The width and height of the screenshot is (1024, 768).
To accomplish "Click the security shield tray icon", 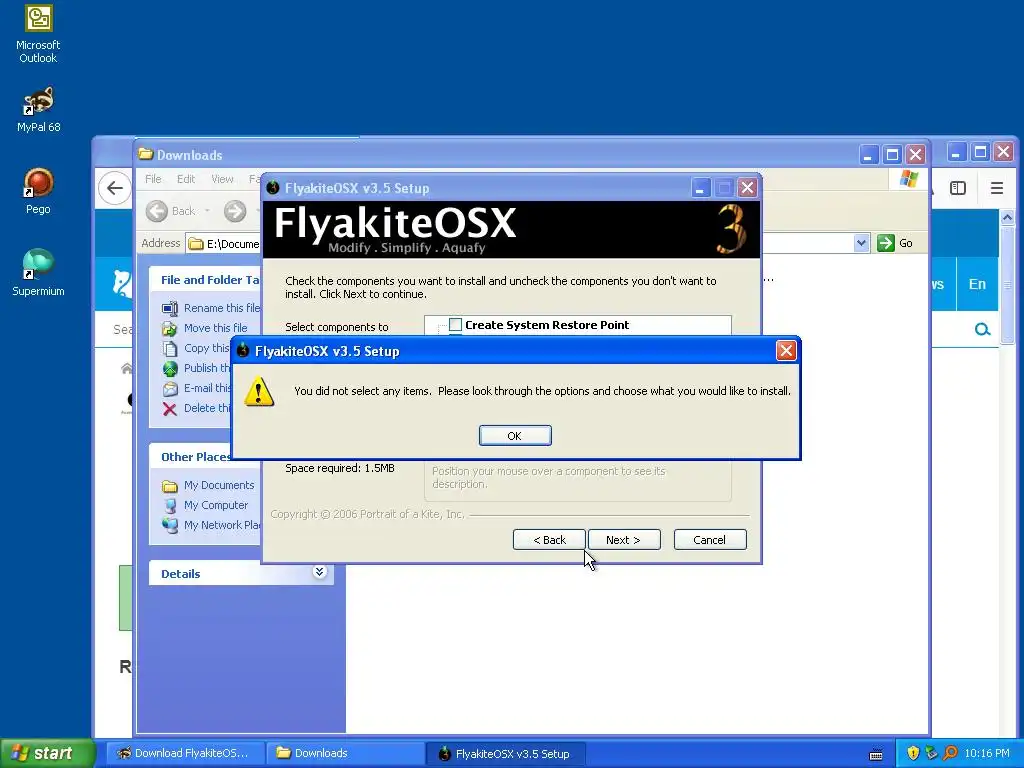I will [913, 753].
